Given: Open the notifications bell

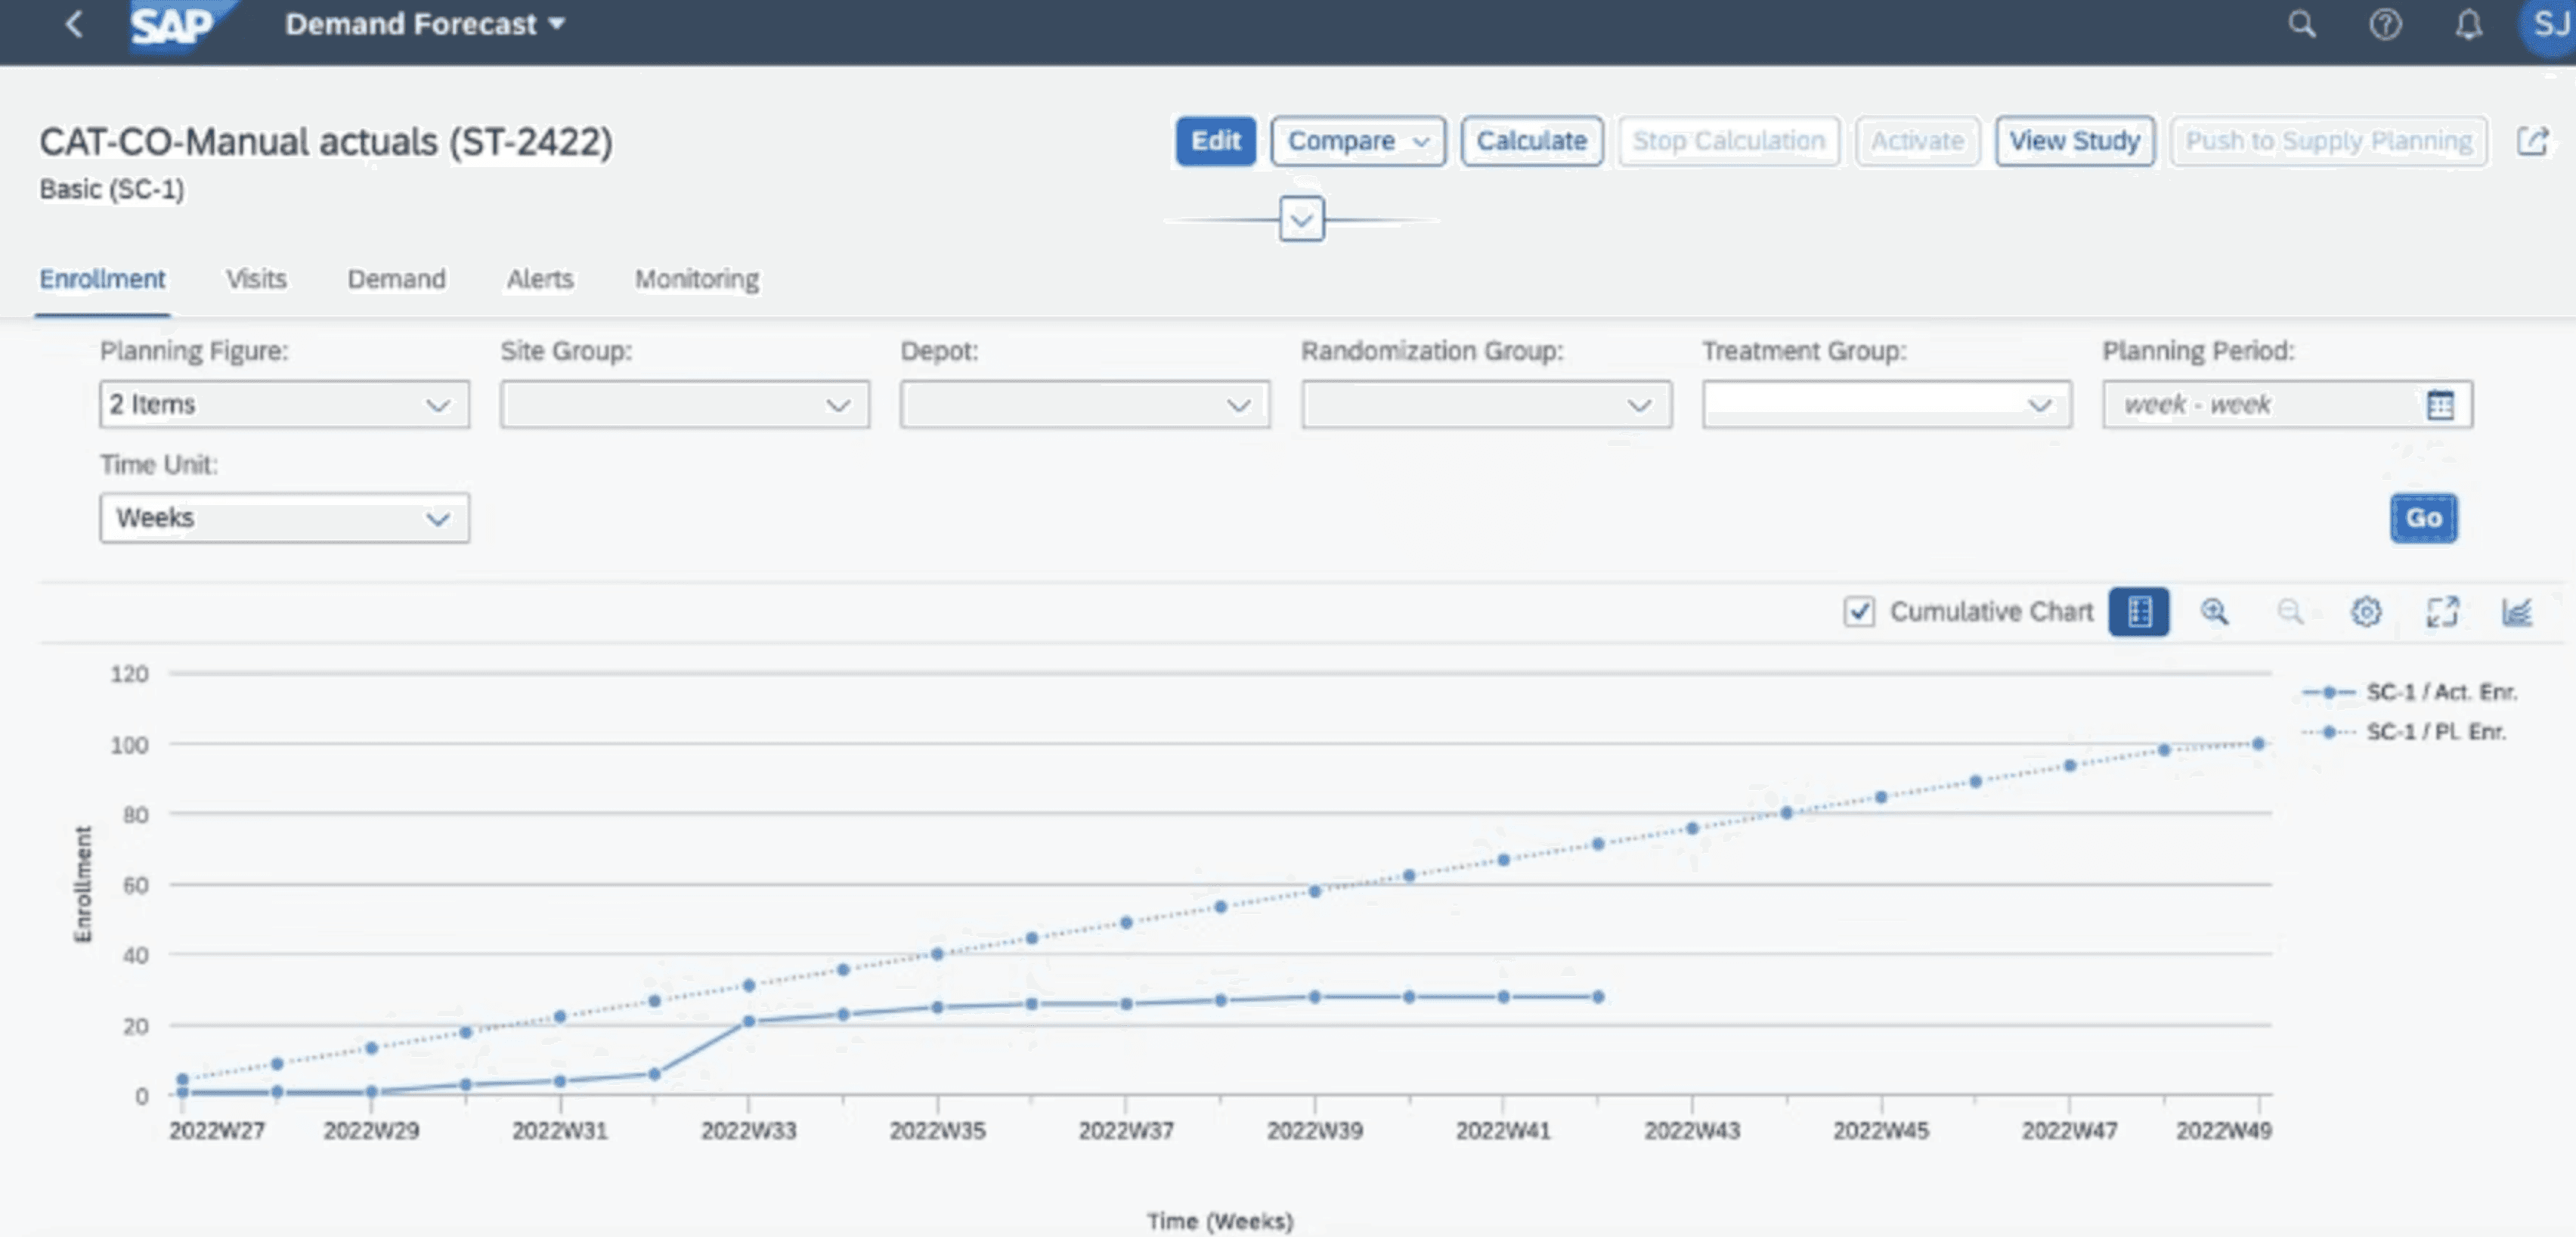Looking at the screenshot, I should (x=2468, y=24).
